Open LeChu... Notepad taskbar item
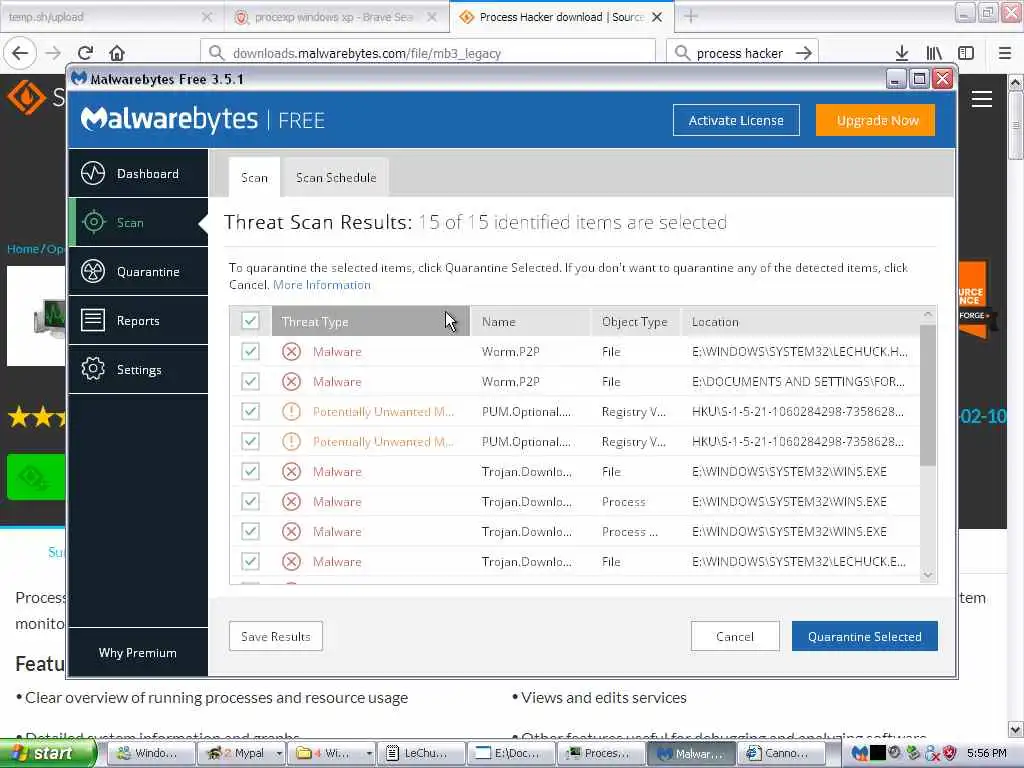 (x=421, y=753)
